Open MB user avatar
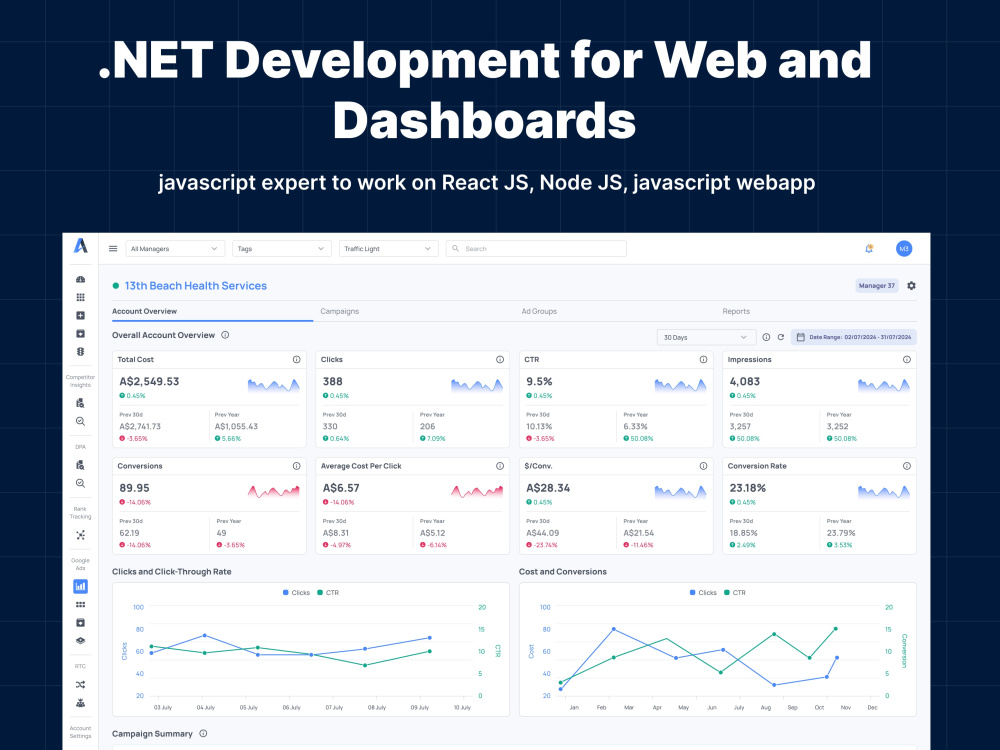The width and height of the screenshot is (1000, 750). tap(904, 249)
